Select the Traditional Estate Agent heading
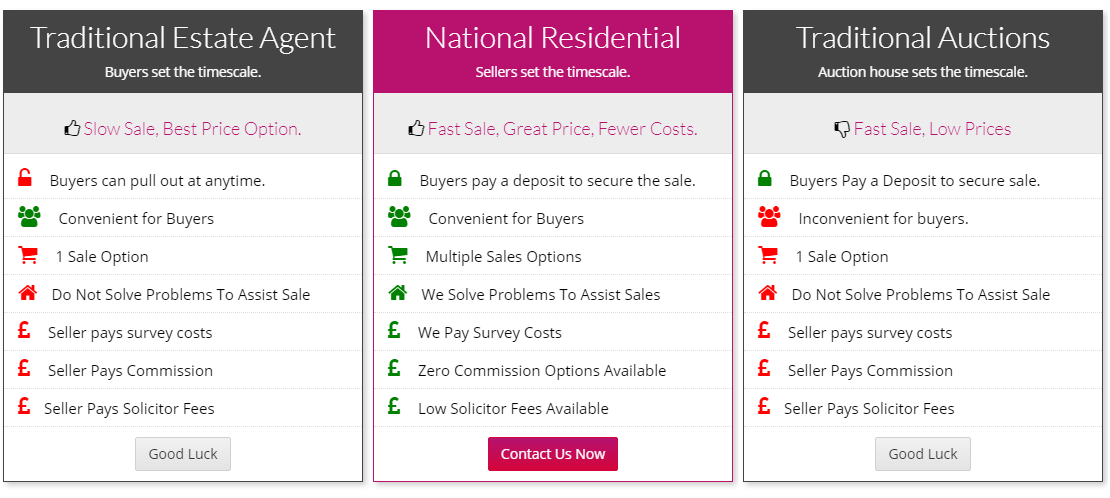The width and height of the screenshot is (1110, 498). pyautogui.click(x=183, y=38)
